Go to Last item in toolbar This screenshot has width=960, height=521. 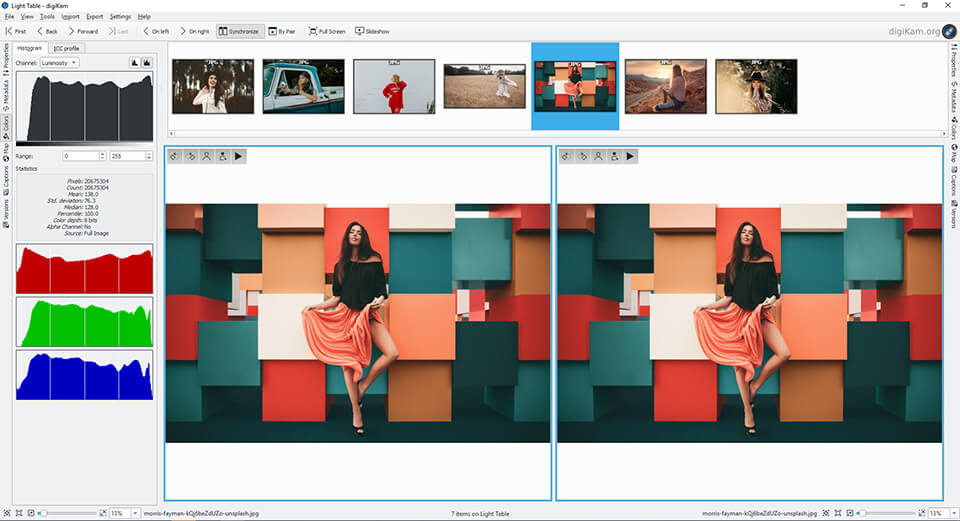119,31
